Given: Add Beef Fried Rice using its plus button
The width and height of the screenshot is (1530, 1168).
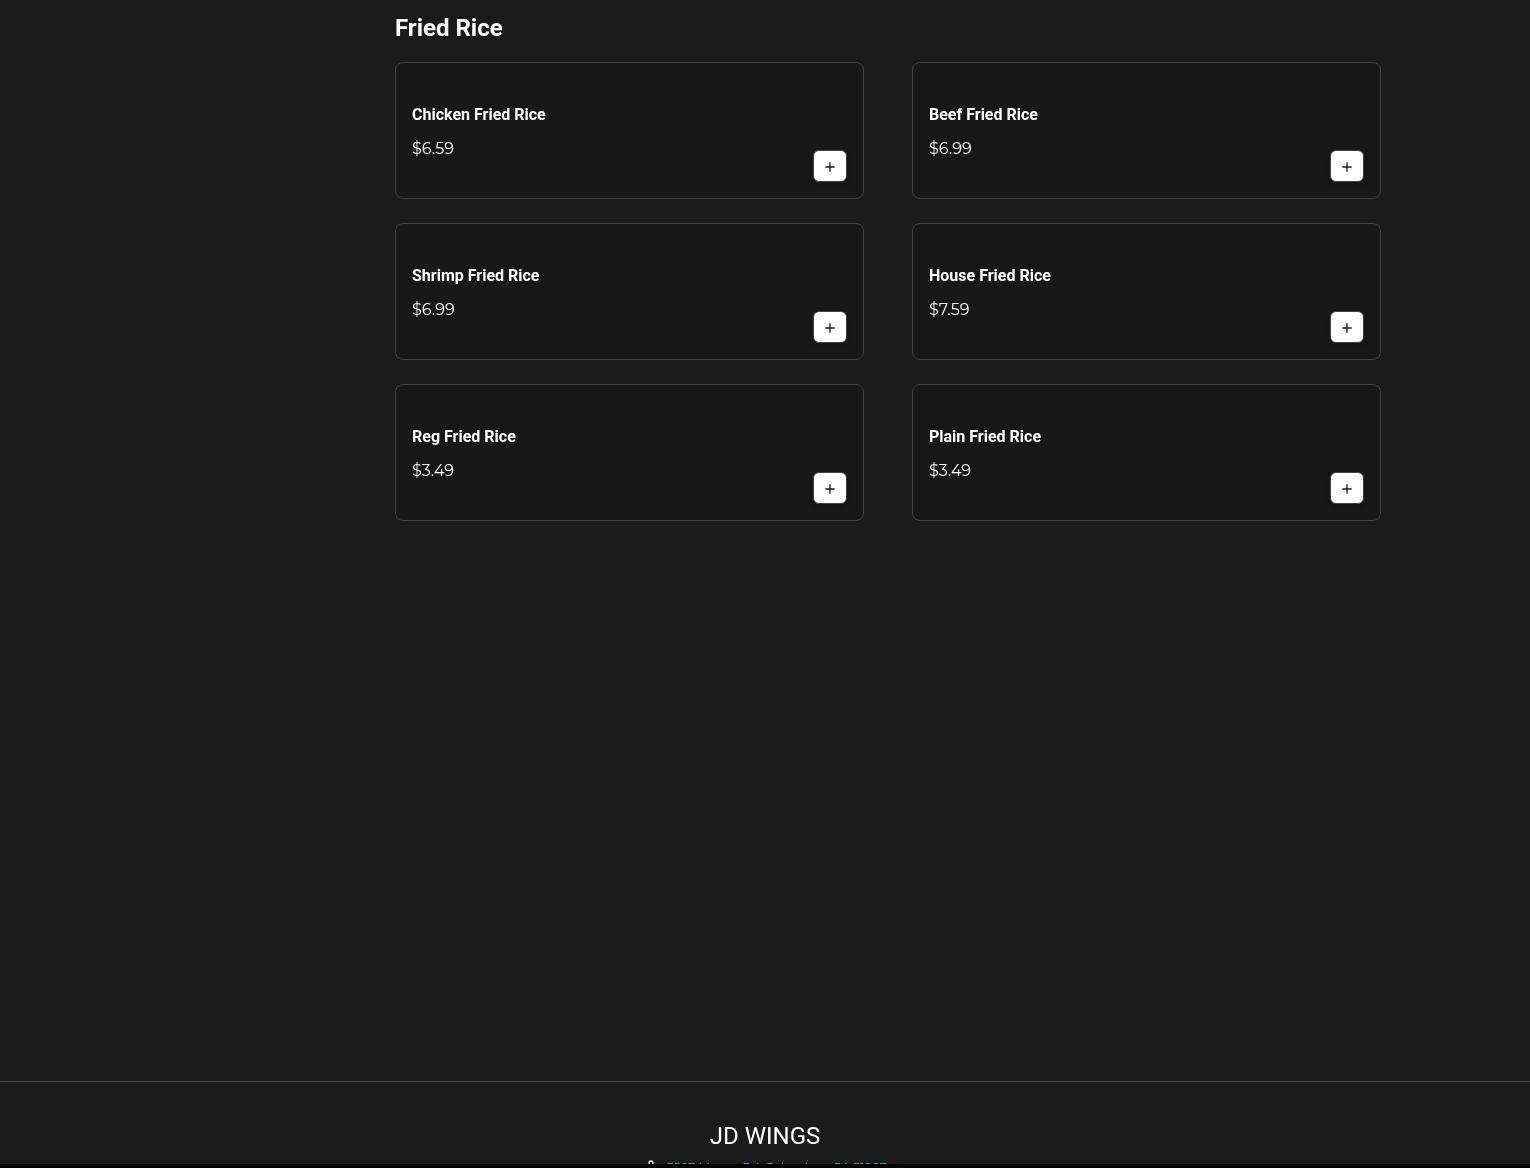Looking at the screenshot, I should click(x=1347, y=166).
